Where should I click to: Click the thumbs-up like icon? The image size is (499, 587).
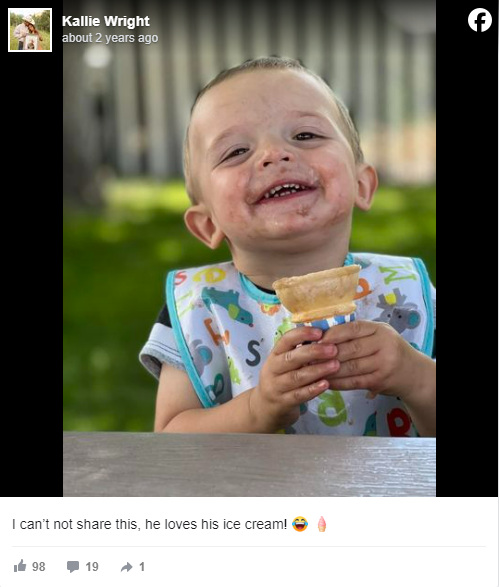20,566
